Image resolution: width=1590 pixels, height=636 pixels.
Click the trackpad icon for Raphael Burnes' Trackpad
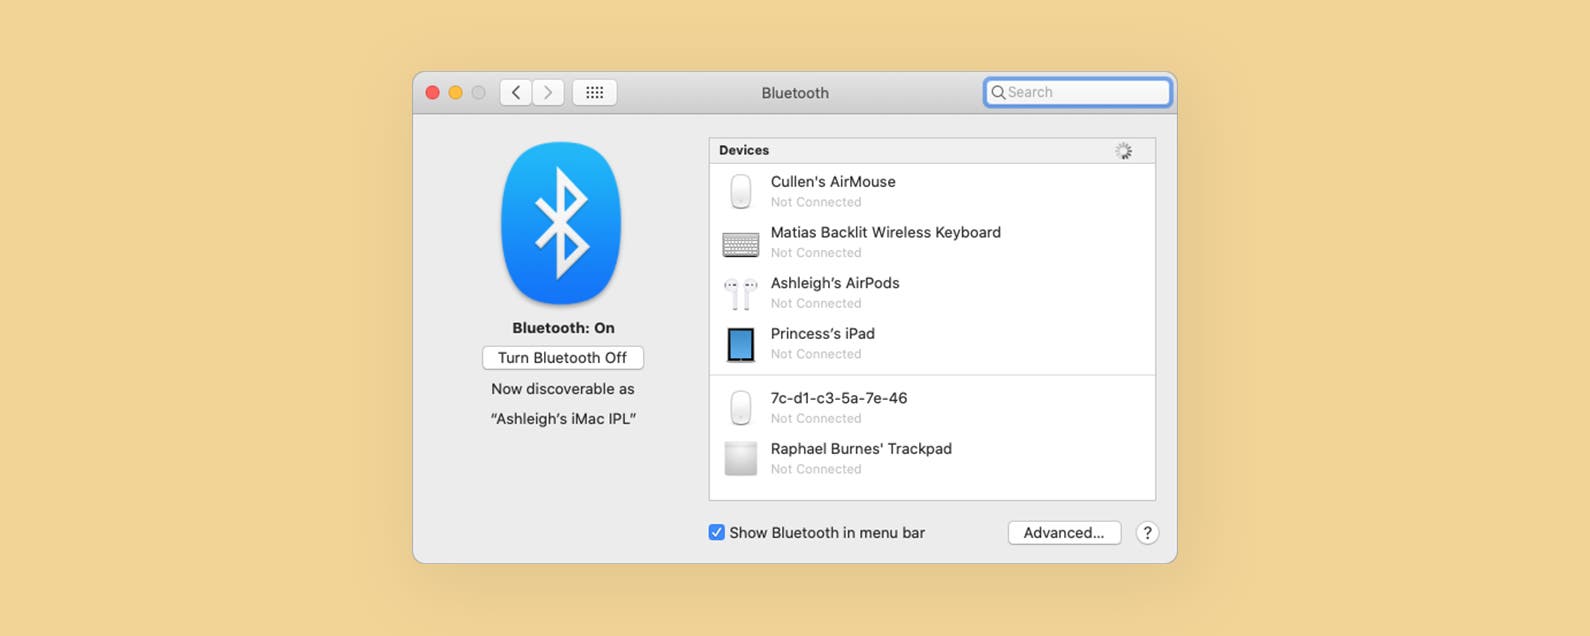pyautogui.click(x=741, y=458)
